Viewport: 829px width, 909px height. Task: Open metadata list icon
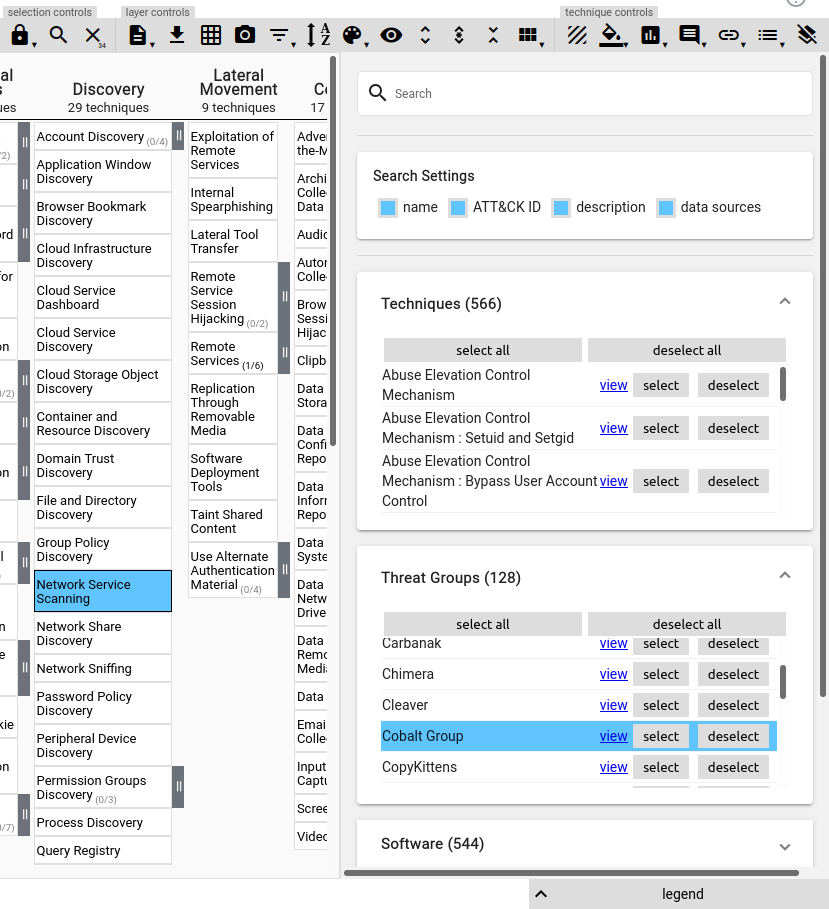coord(768,35)
